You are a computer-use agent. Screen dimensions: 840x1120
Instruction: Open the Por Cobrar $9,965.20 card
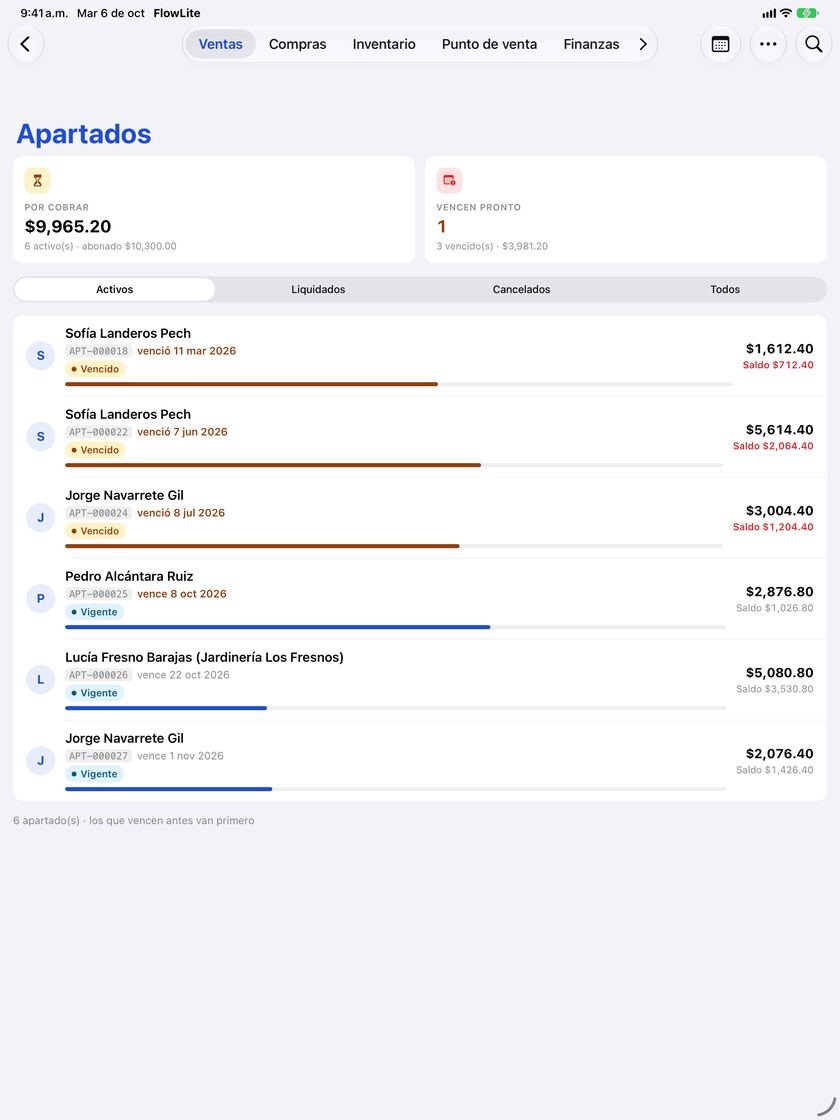tap(214, 210)
